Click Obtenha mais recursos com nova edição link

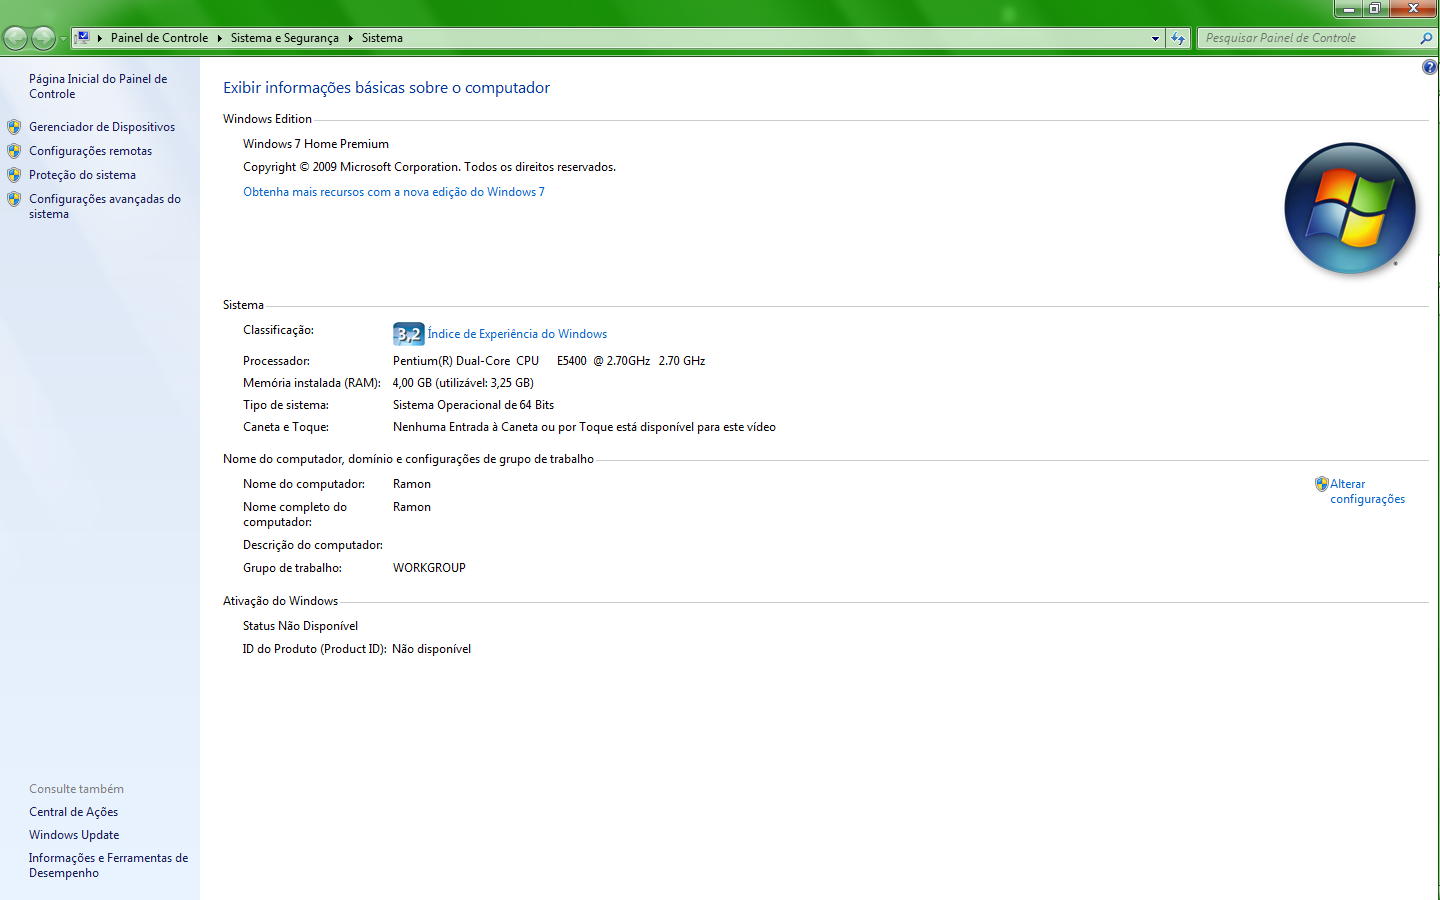pyautogui.click(x=394, y=192)
